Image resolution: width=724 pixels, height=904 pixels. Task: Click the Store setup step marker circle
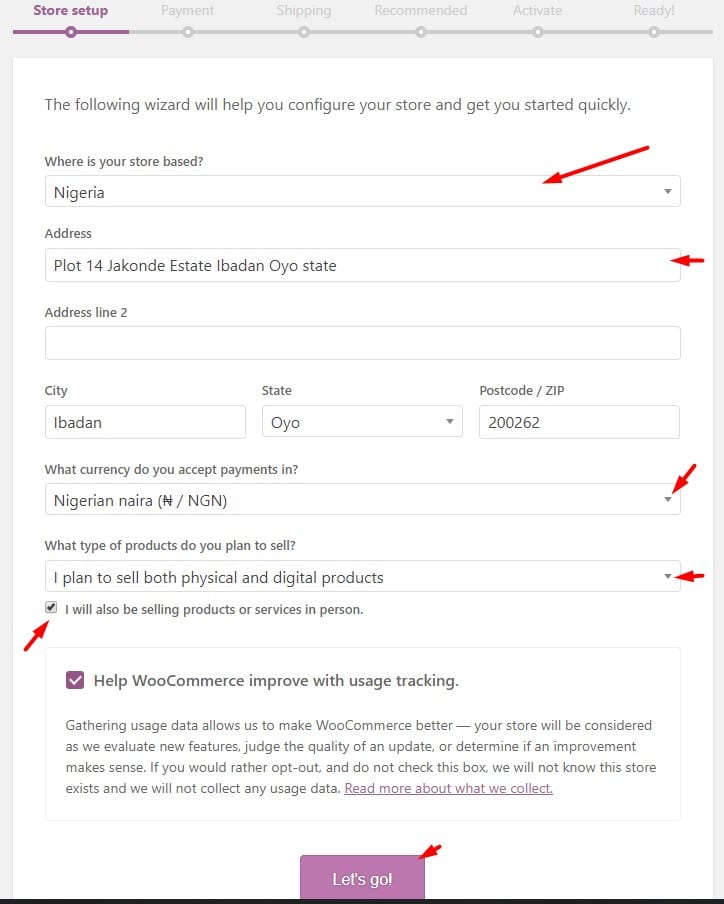tap(70, 32)
